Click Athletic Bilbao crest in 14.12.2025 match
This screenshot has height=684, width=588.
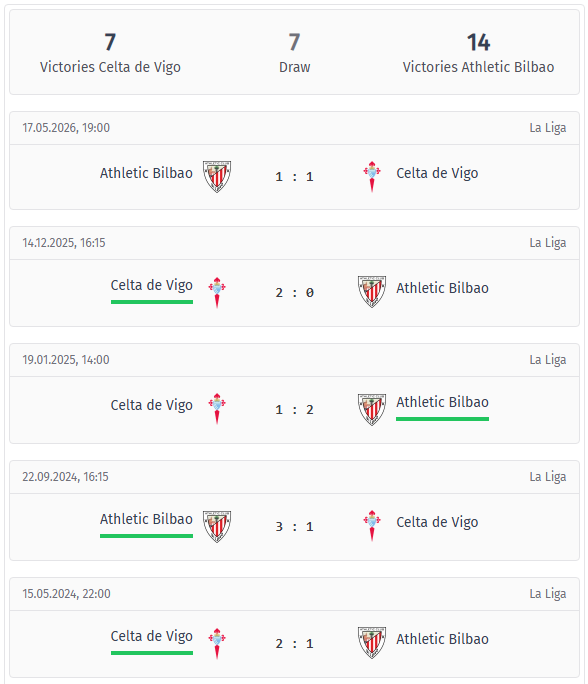click(372, 292)
